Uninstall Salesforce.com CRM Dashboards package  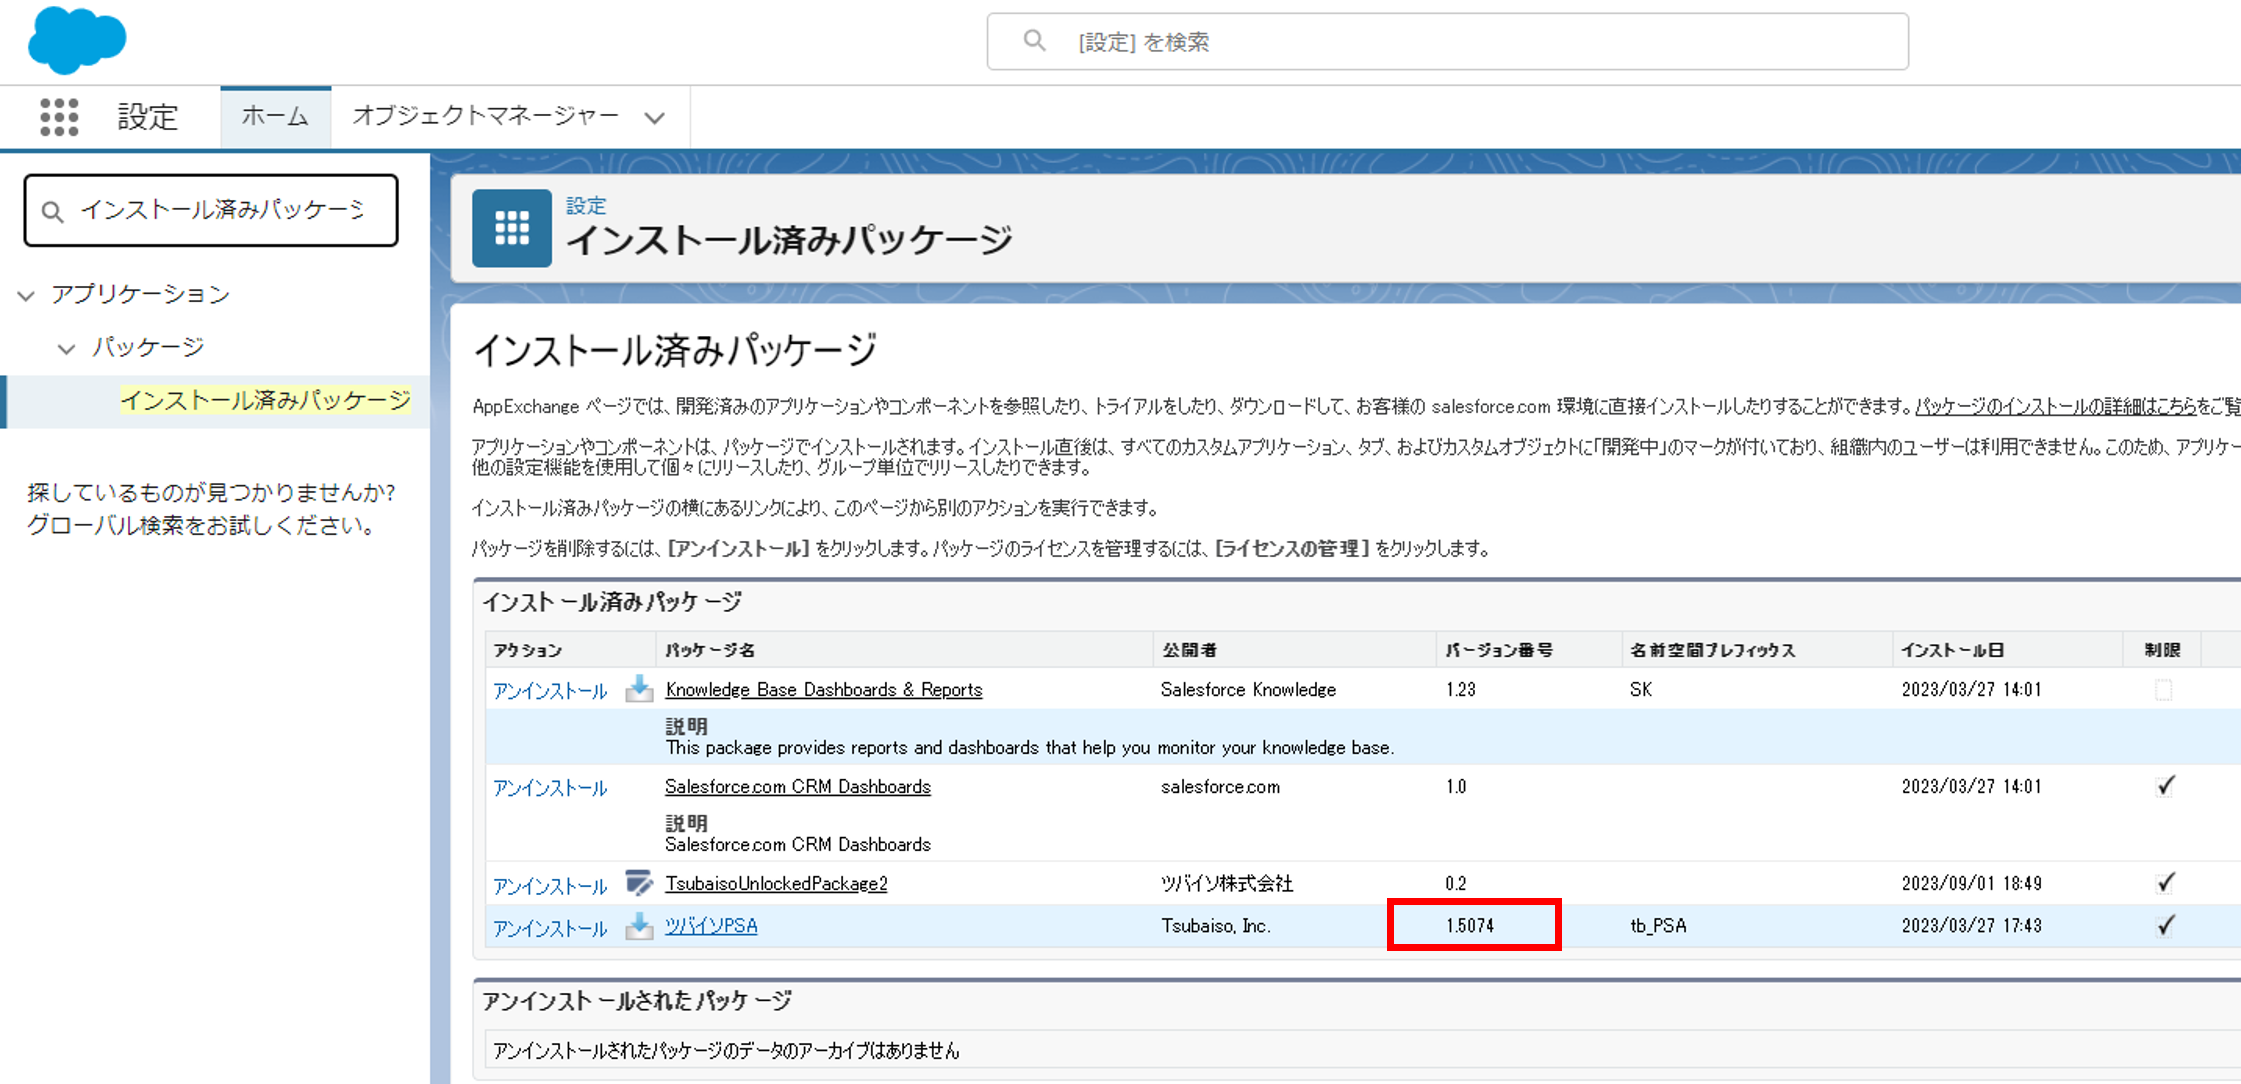(550, 788)
